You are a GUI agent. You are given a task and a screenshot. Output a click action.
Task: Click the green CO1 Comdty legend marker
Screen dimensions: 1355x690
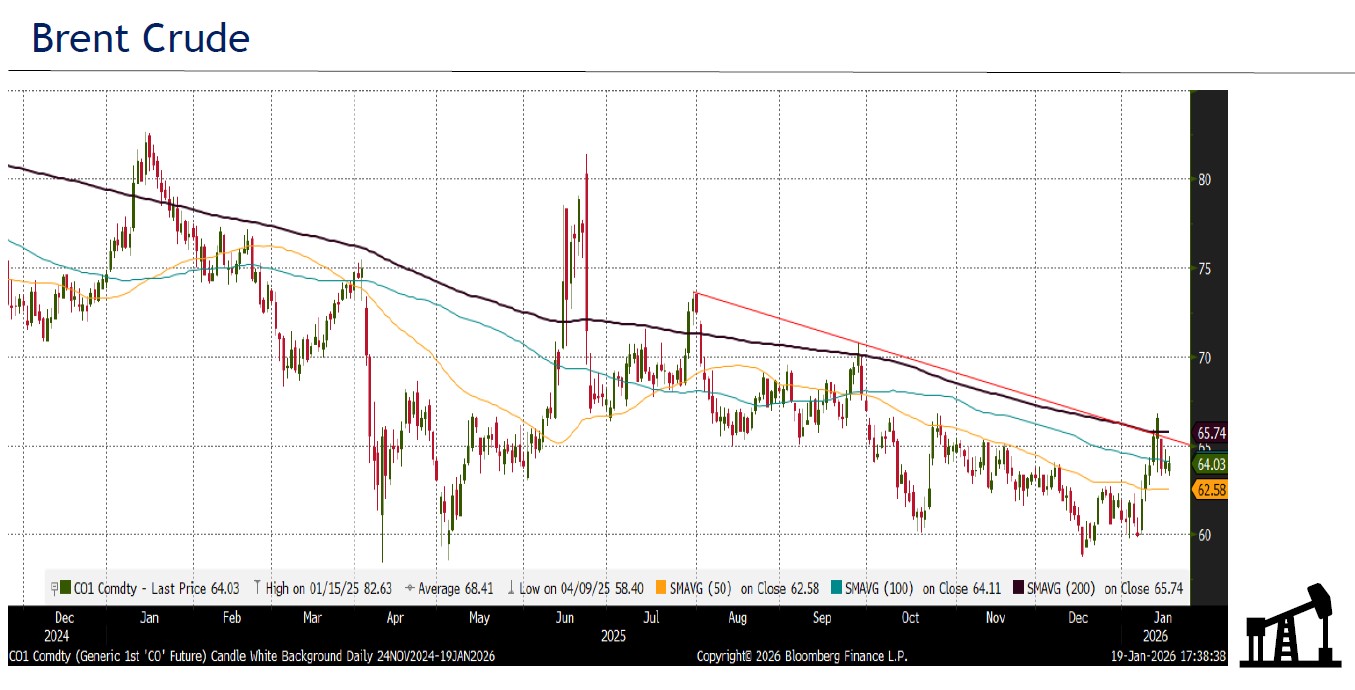pyautogui.click(x=65, y=588)
